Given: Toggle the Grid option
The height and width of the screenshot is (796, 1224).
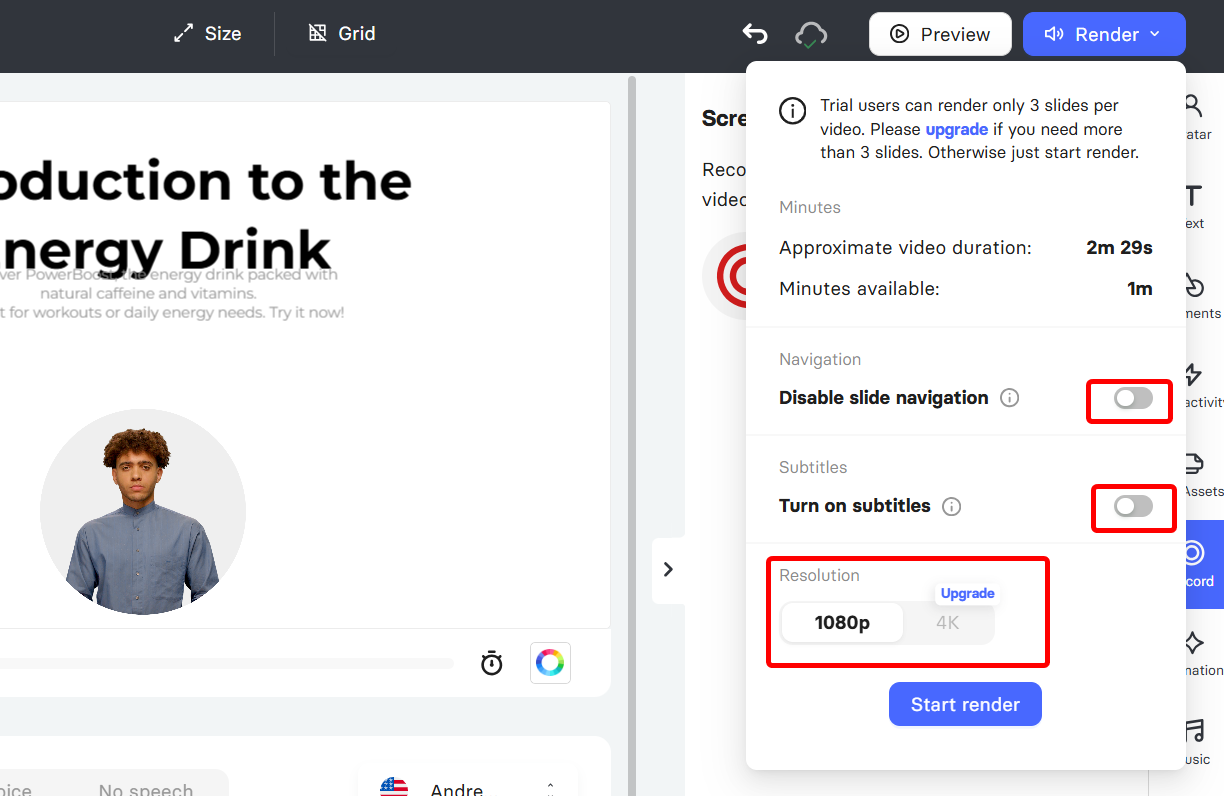Looking at the screenshot, I should [342, 34].
